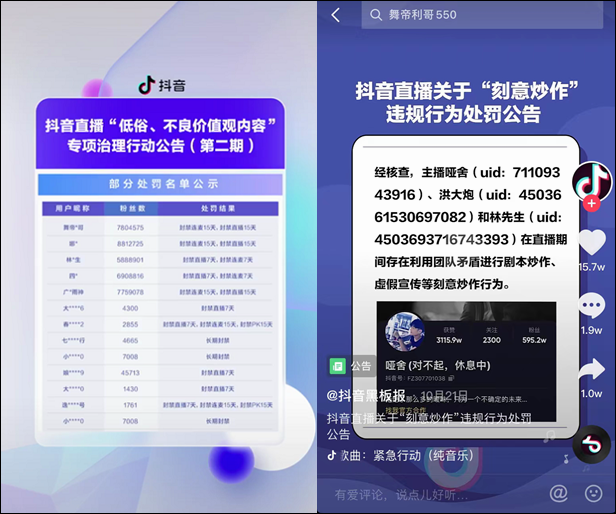Open the spinning music disc

pos(592,444)
